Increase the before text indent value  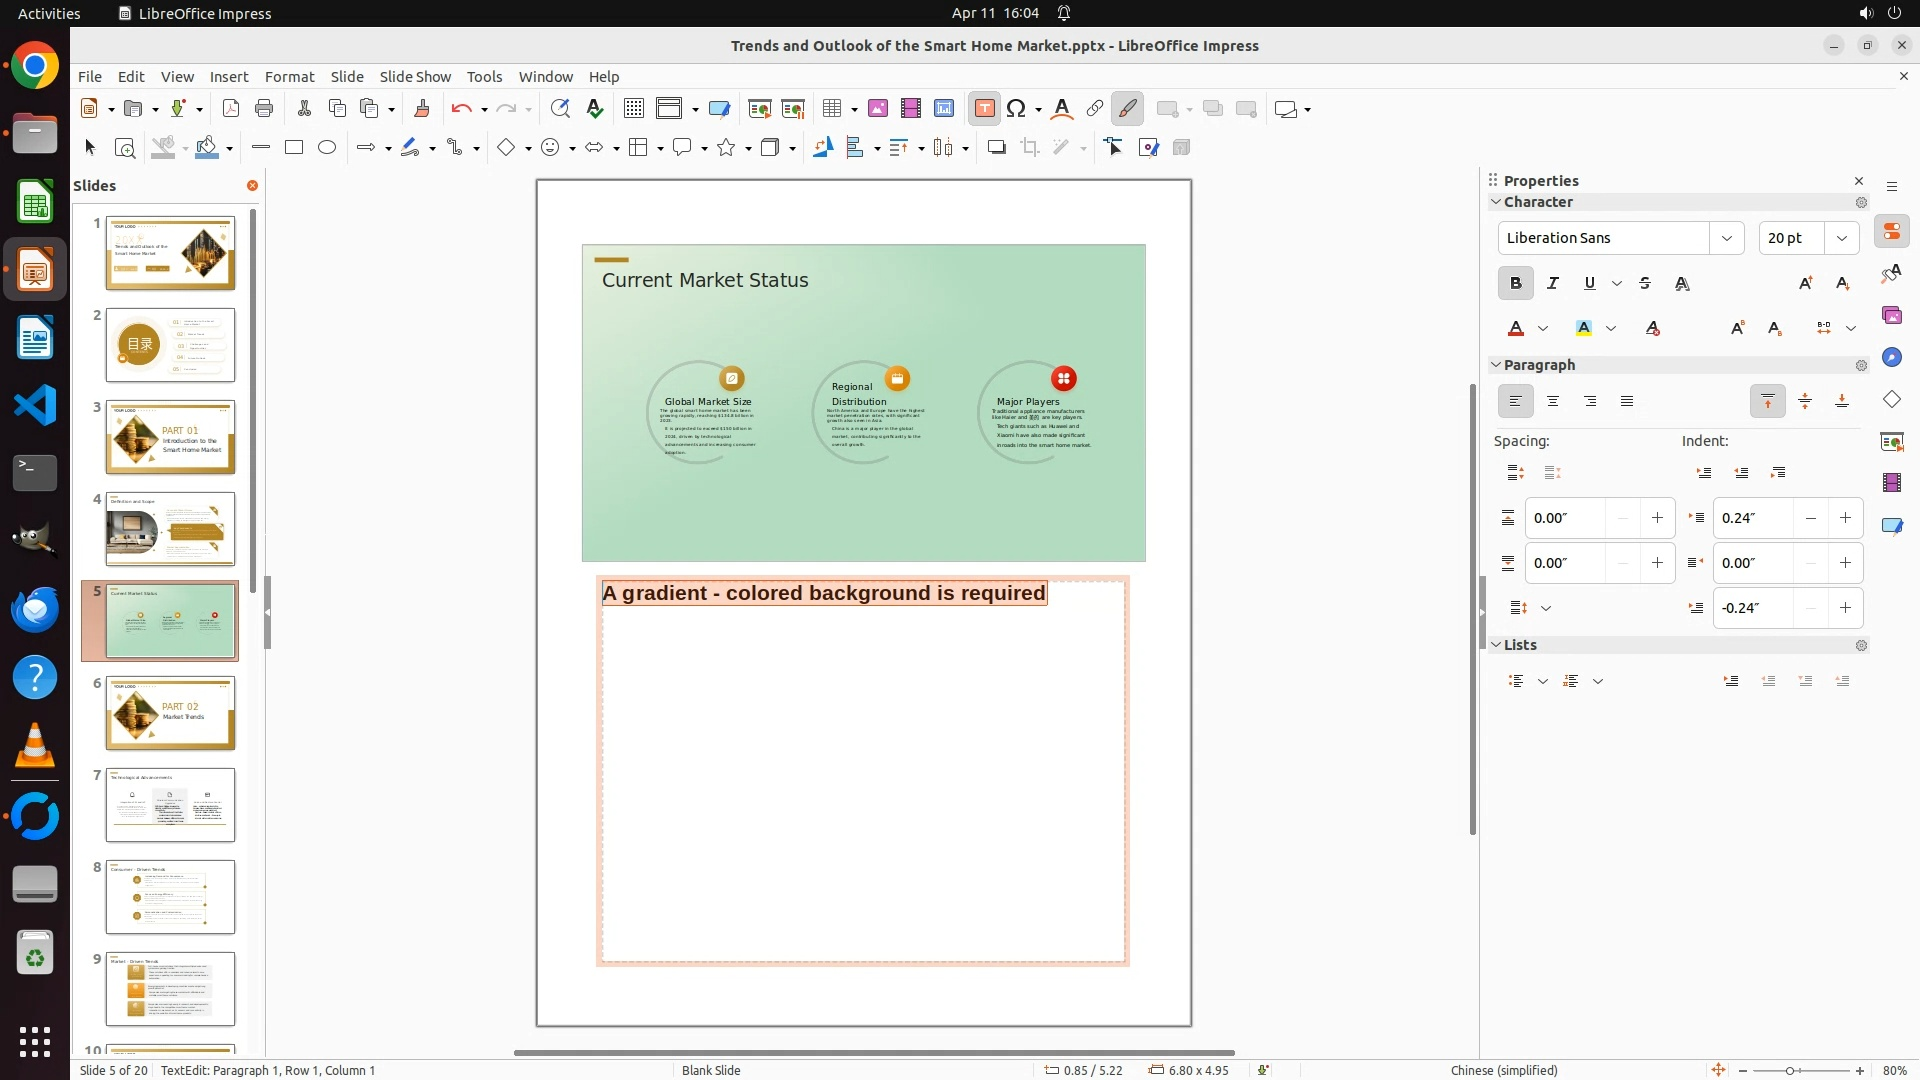(x=1845, y=518)
